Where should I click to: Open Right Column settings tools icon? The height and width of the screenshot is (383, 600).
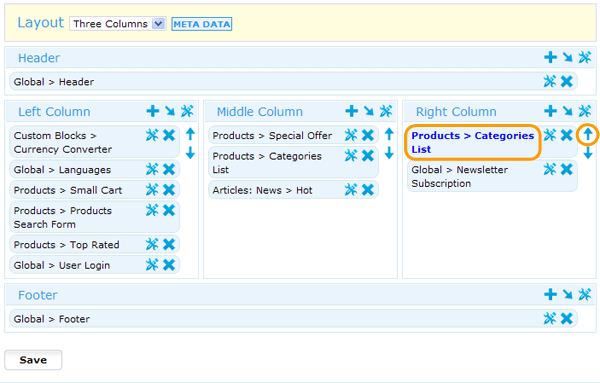585,111
